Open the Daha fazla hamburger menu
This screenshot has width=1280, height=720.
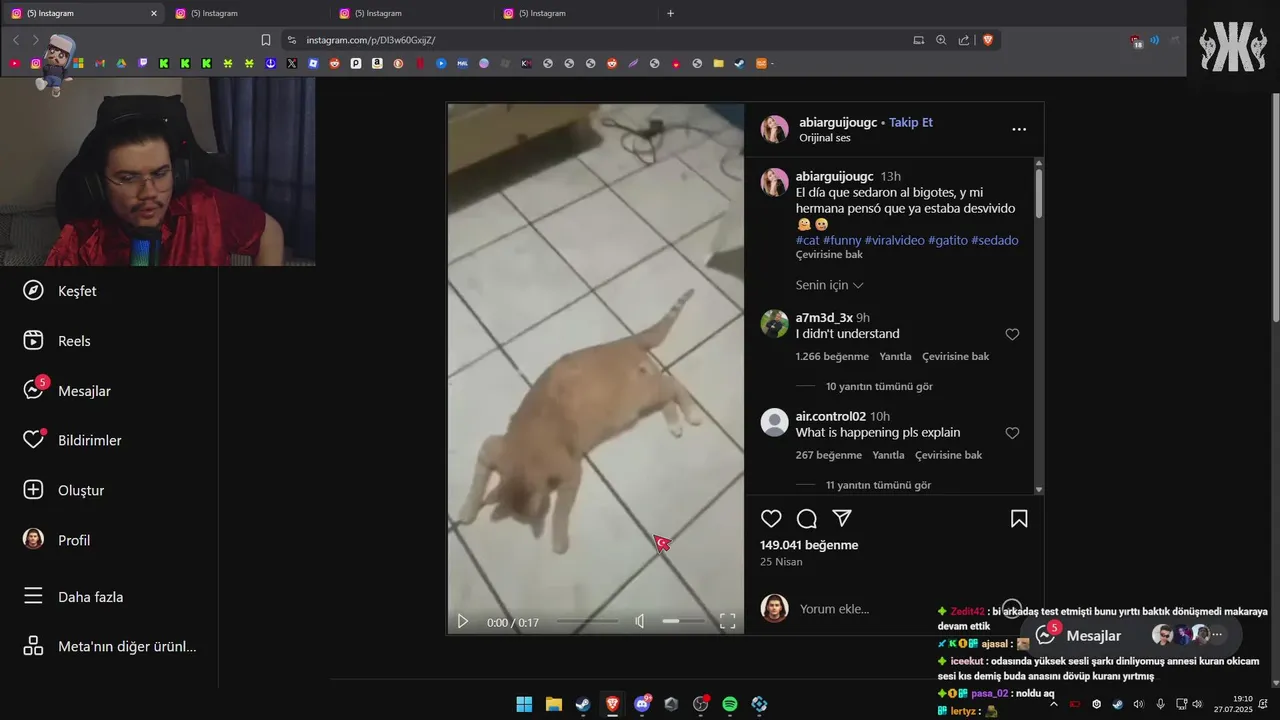point(33,596)
